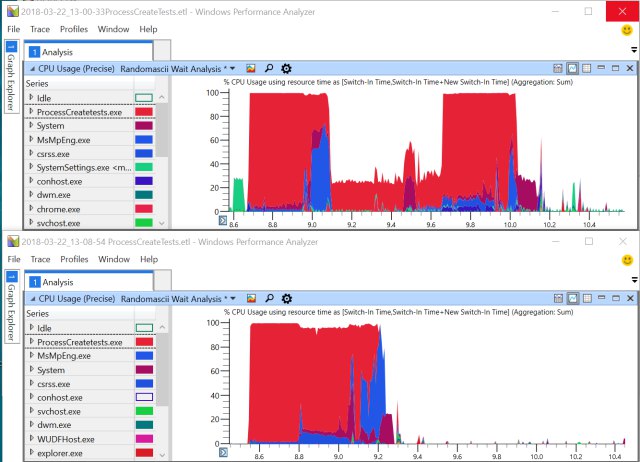Click the search magnifier in top window toolbar
The height and width of the screenshot is (462, 640).
point(269,68)
